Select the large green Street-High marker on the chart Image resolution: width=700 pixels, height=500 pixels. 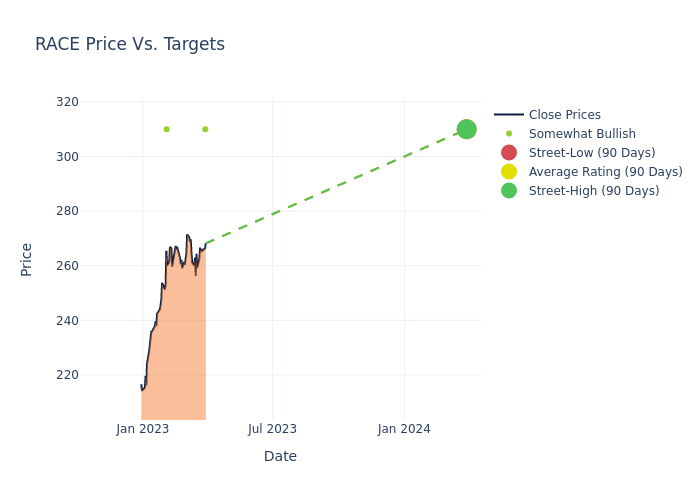point(466,129)
